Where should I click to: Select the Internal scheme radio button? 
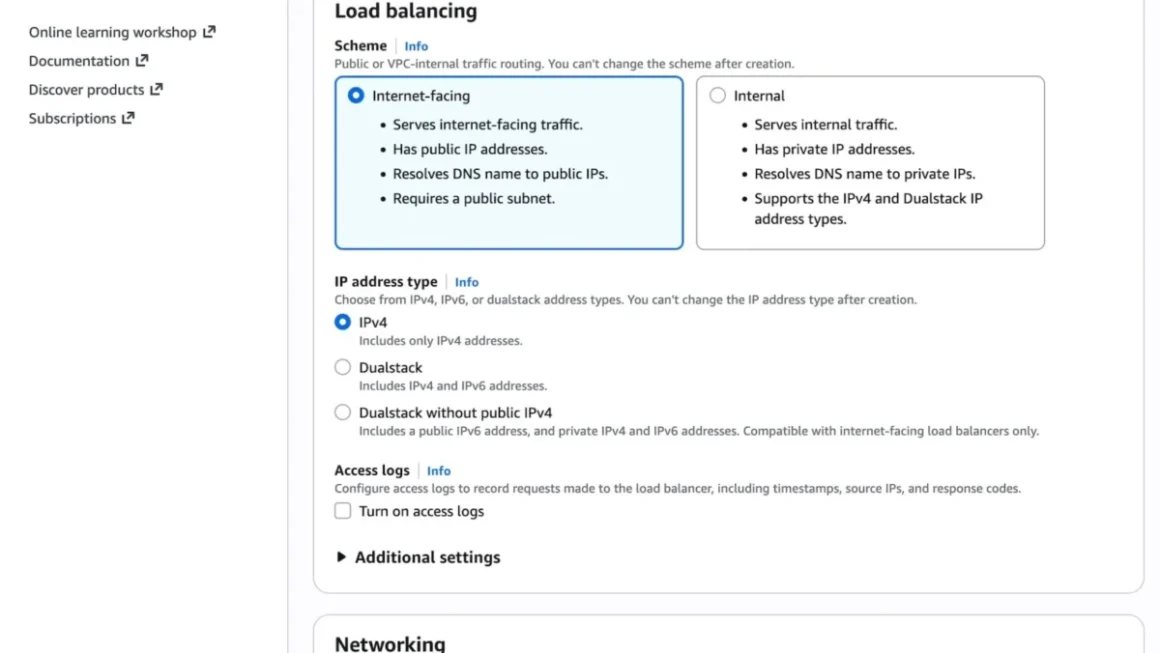tap(718, 95)
